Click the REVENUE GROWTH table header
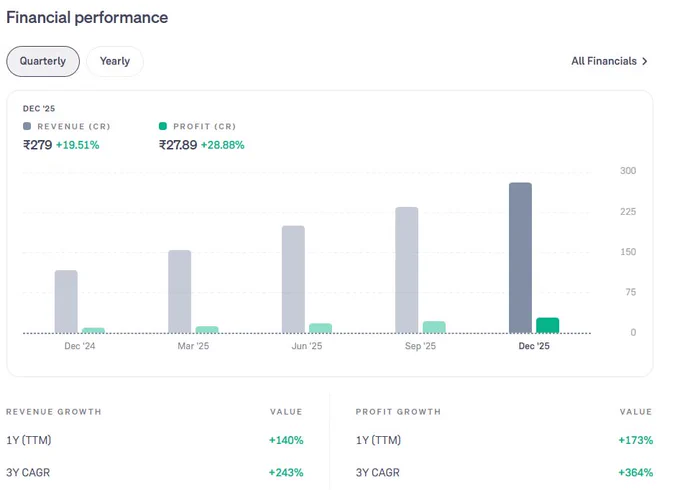 (x=54, y=412)
